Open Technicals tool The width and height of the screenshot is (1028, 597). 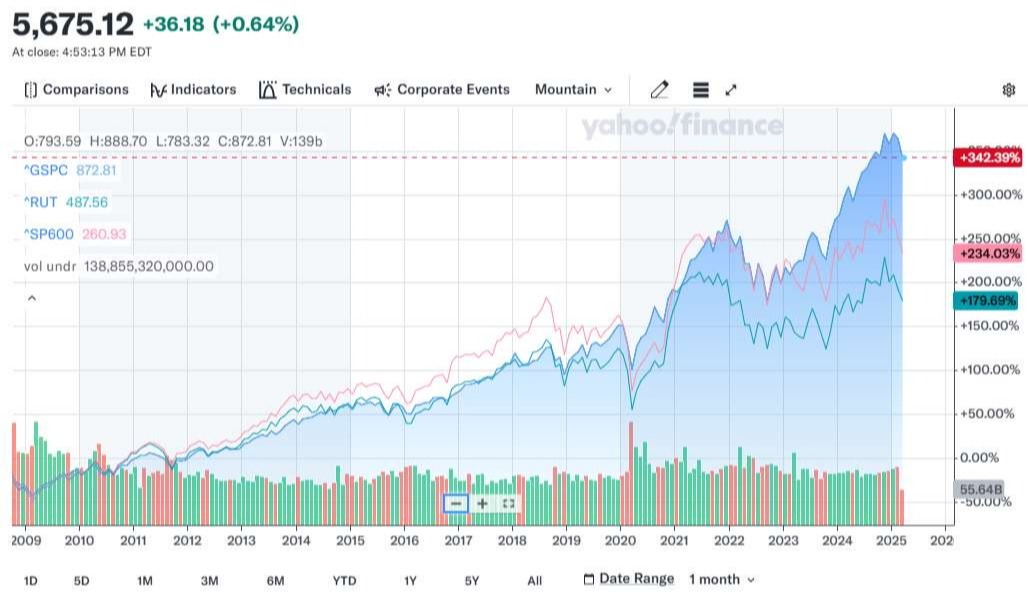(x=305, y=90)
